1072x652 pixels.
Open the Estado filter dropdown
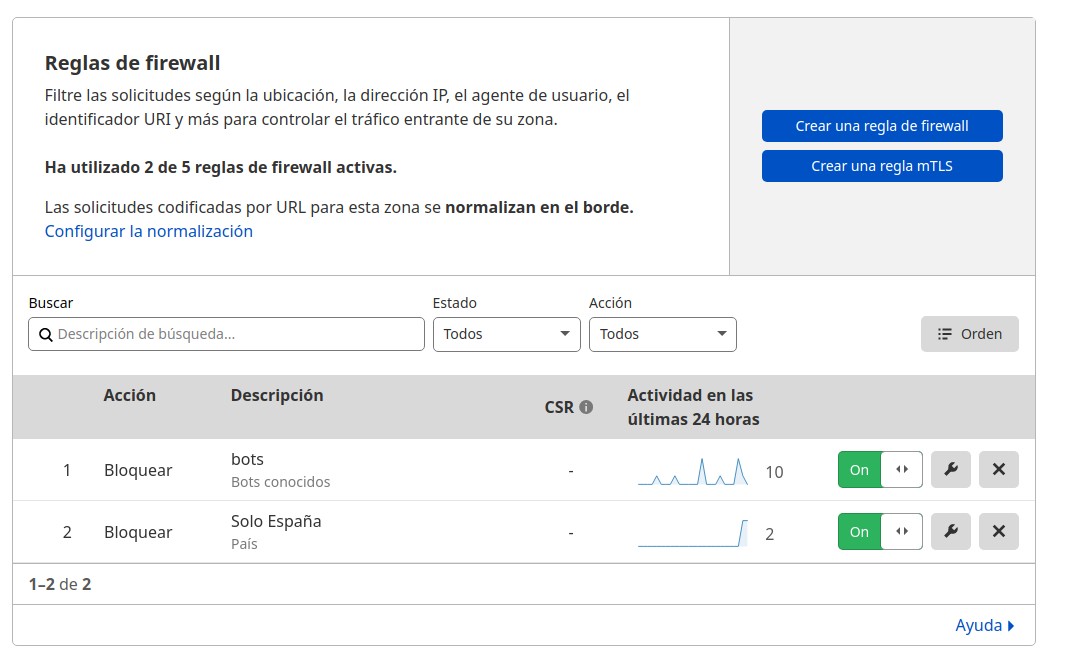pyautogui.click(x=506, y=334)
